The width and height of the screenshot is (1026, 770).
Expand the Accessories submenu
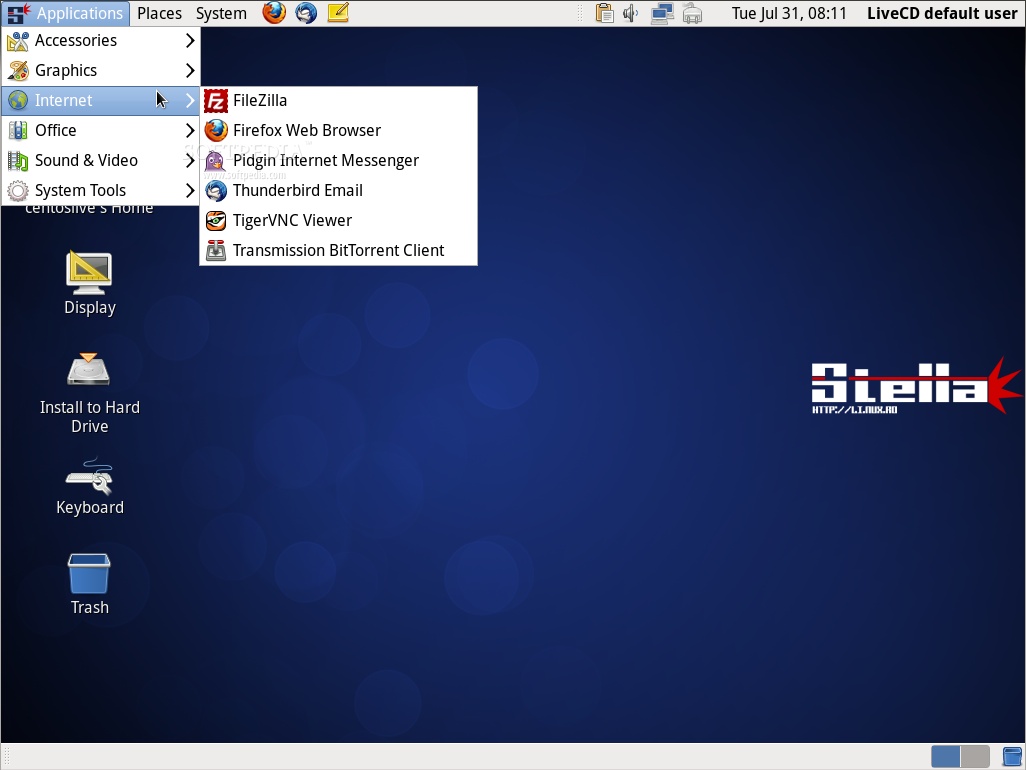click(101, 41)
